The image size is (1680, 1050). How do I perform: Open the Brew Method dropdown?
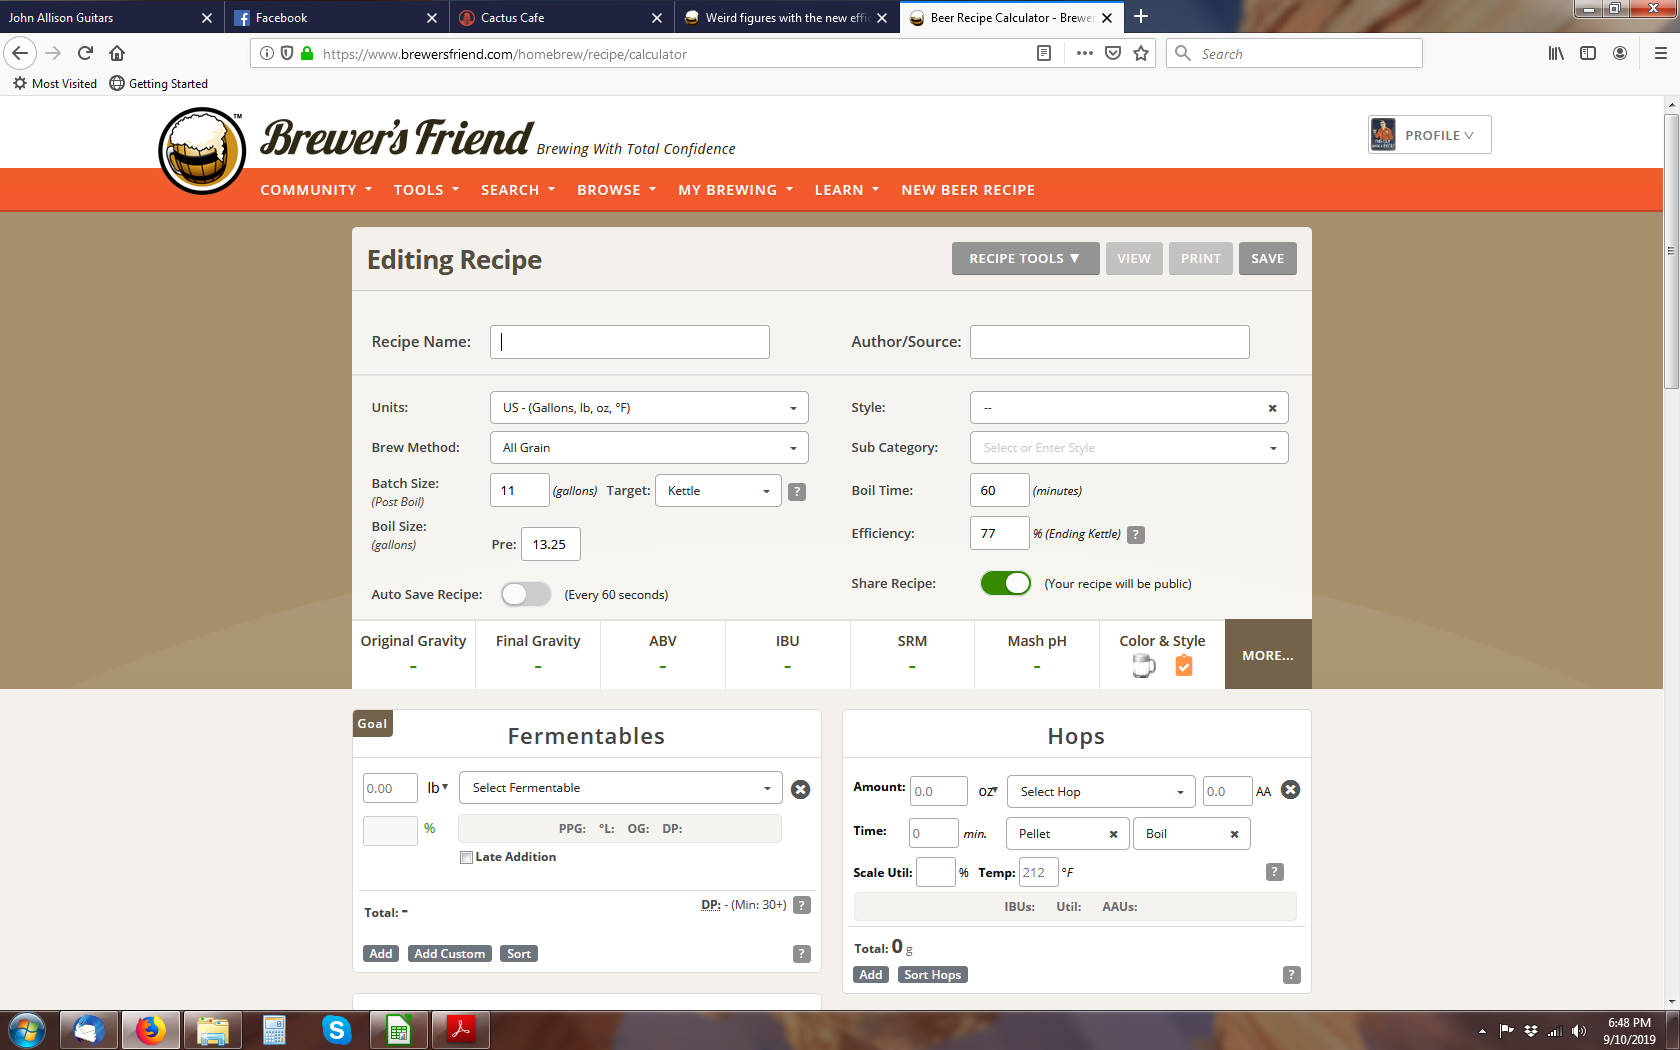tap(649, 448)
